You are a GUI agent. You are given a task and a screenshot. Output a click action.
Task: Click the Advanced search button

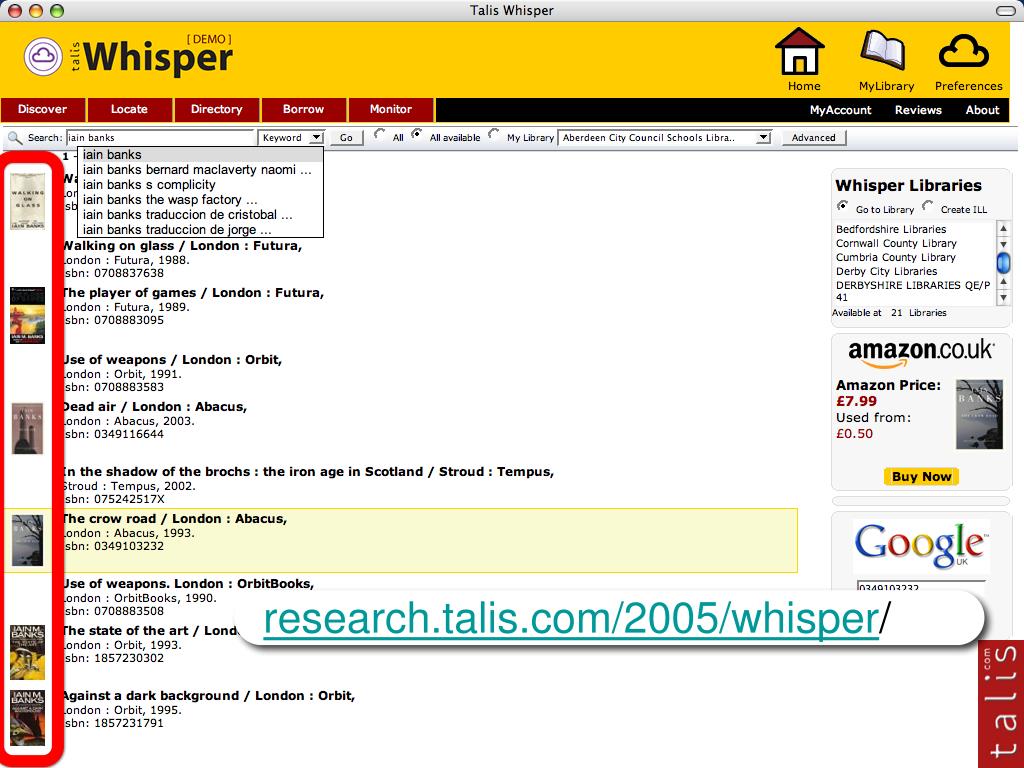814,138
